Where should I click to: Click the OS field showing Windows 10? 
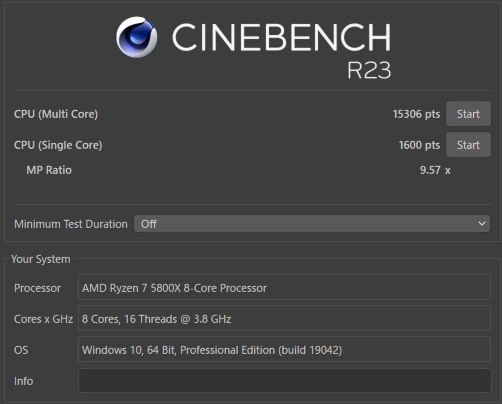284,349
